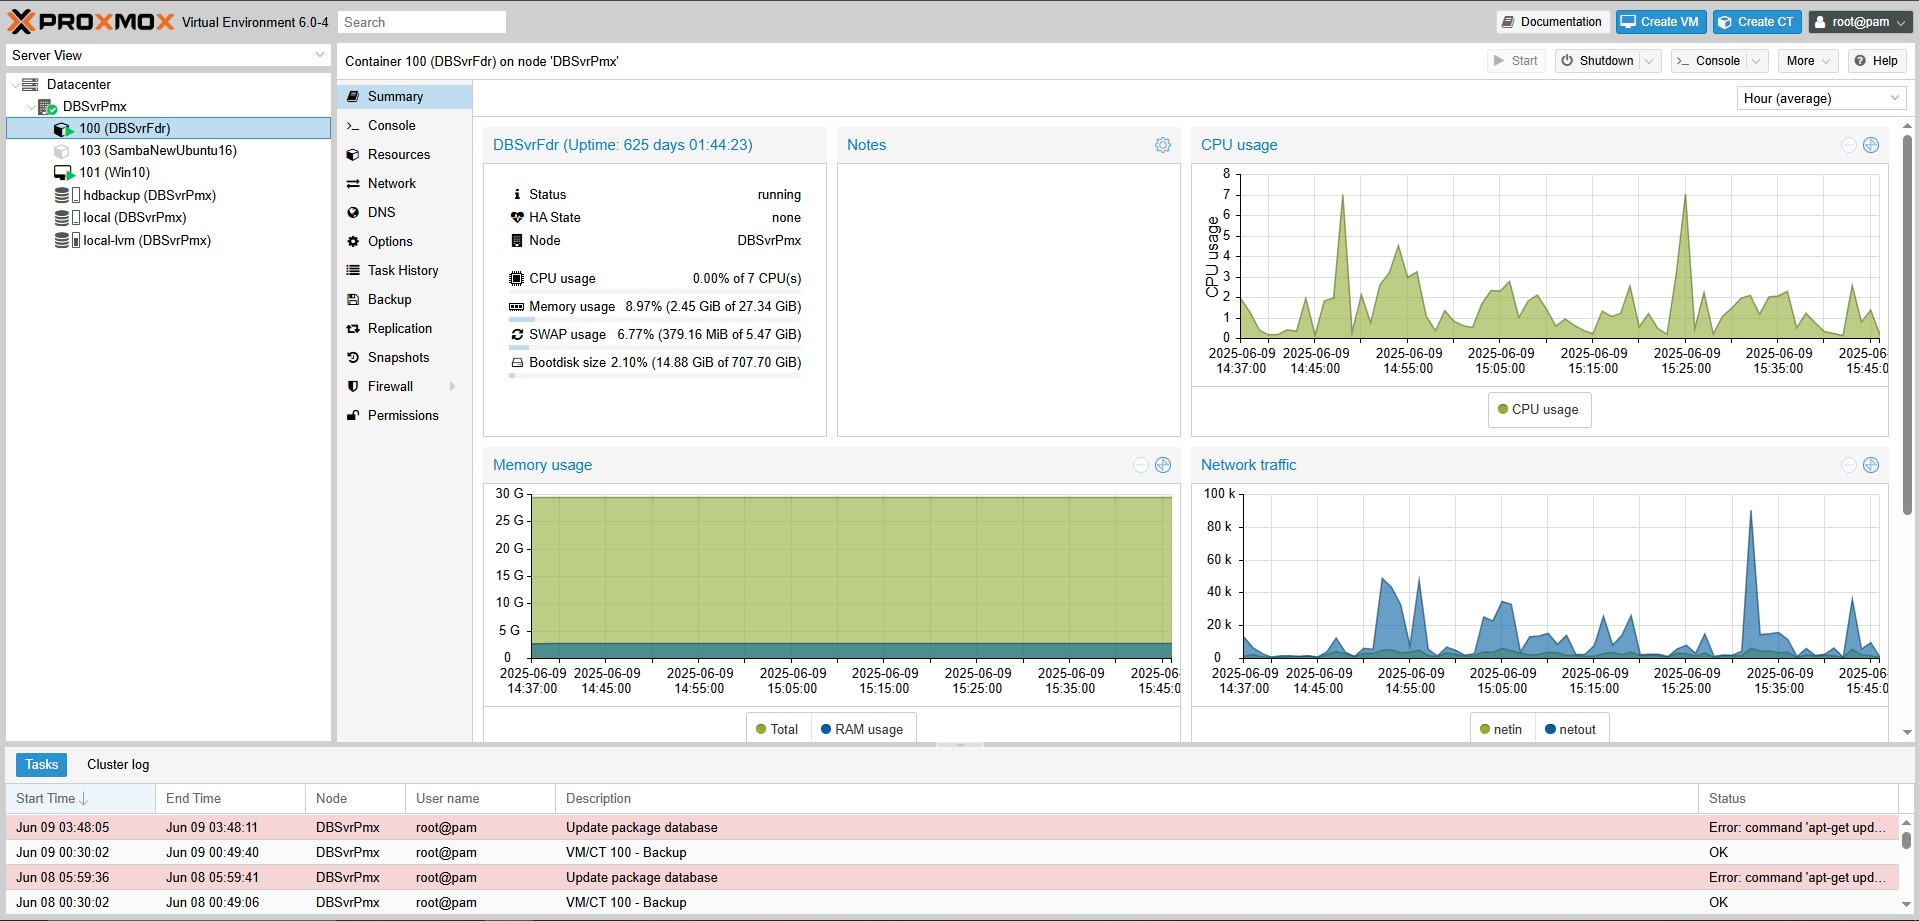Open the Backup section in side menu
Image resolution: width=1919 pixels, height=921 pixels.
(x=389, y=300)
